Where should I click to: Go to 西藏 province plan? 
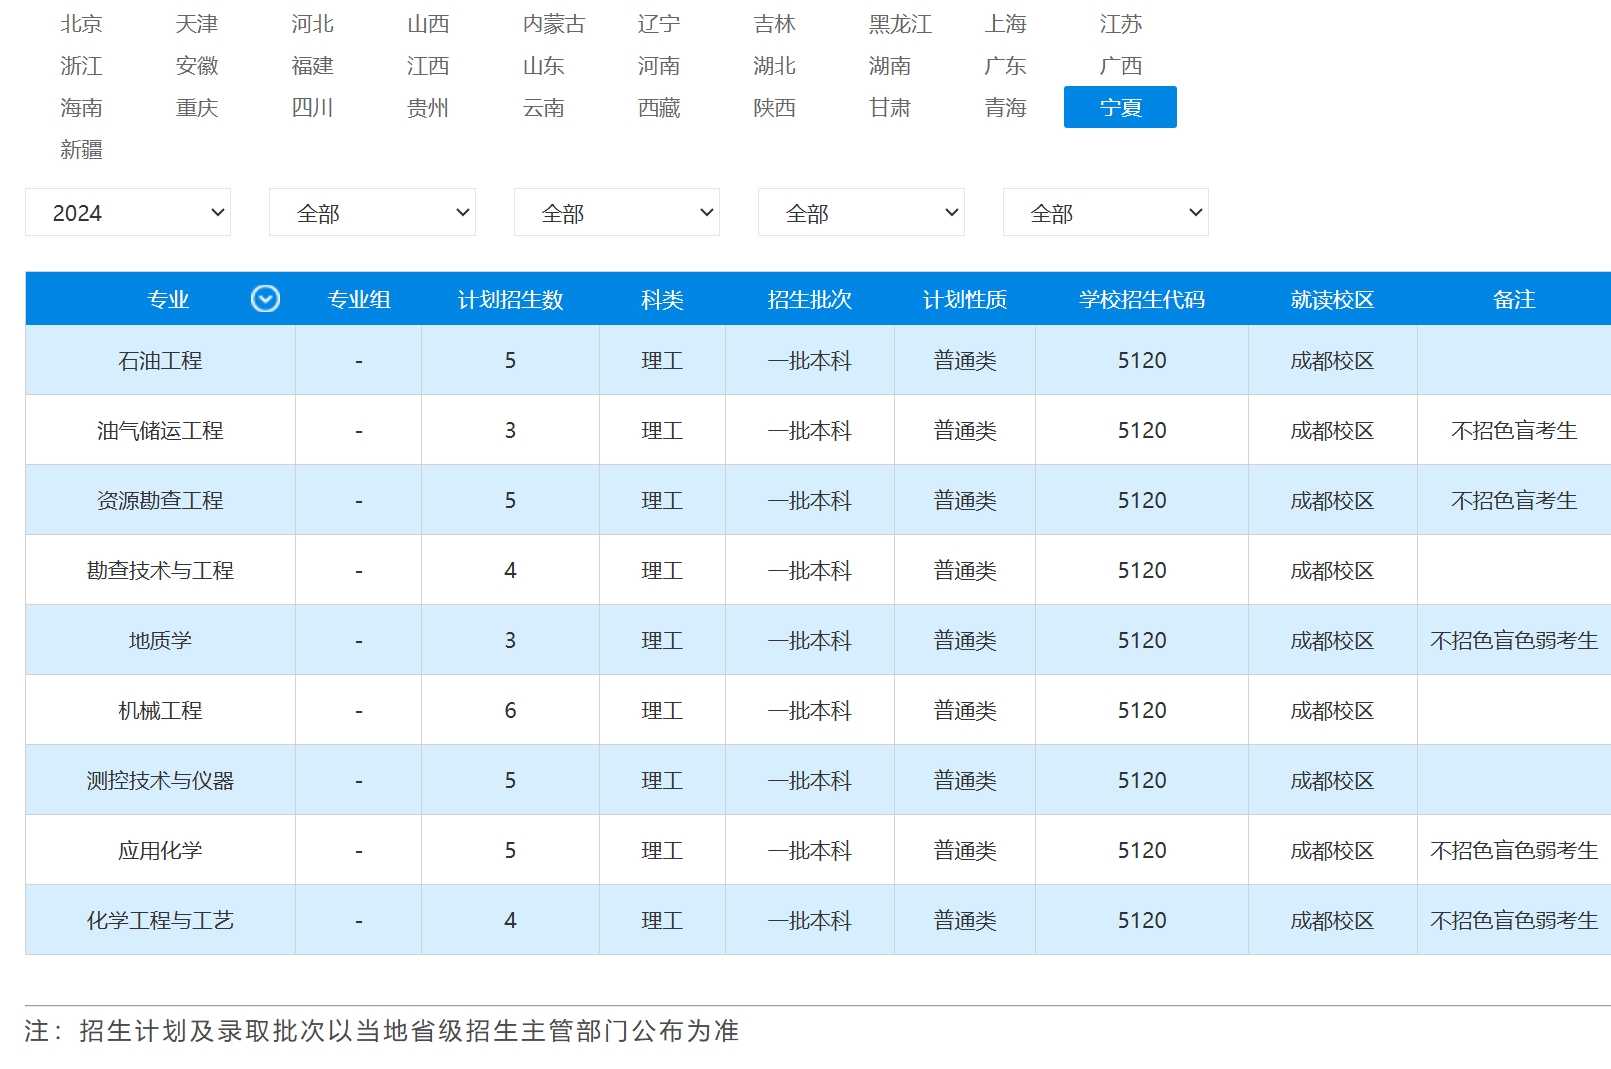pos(659,108)
